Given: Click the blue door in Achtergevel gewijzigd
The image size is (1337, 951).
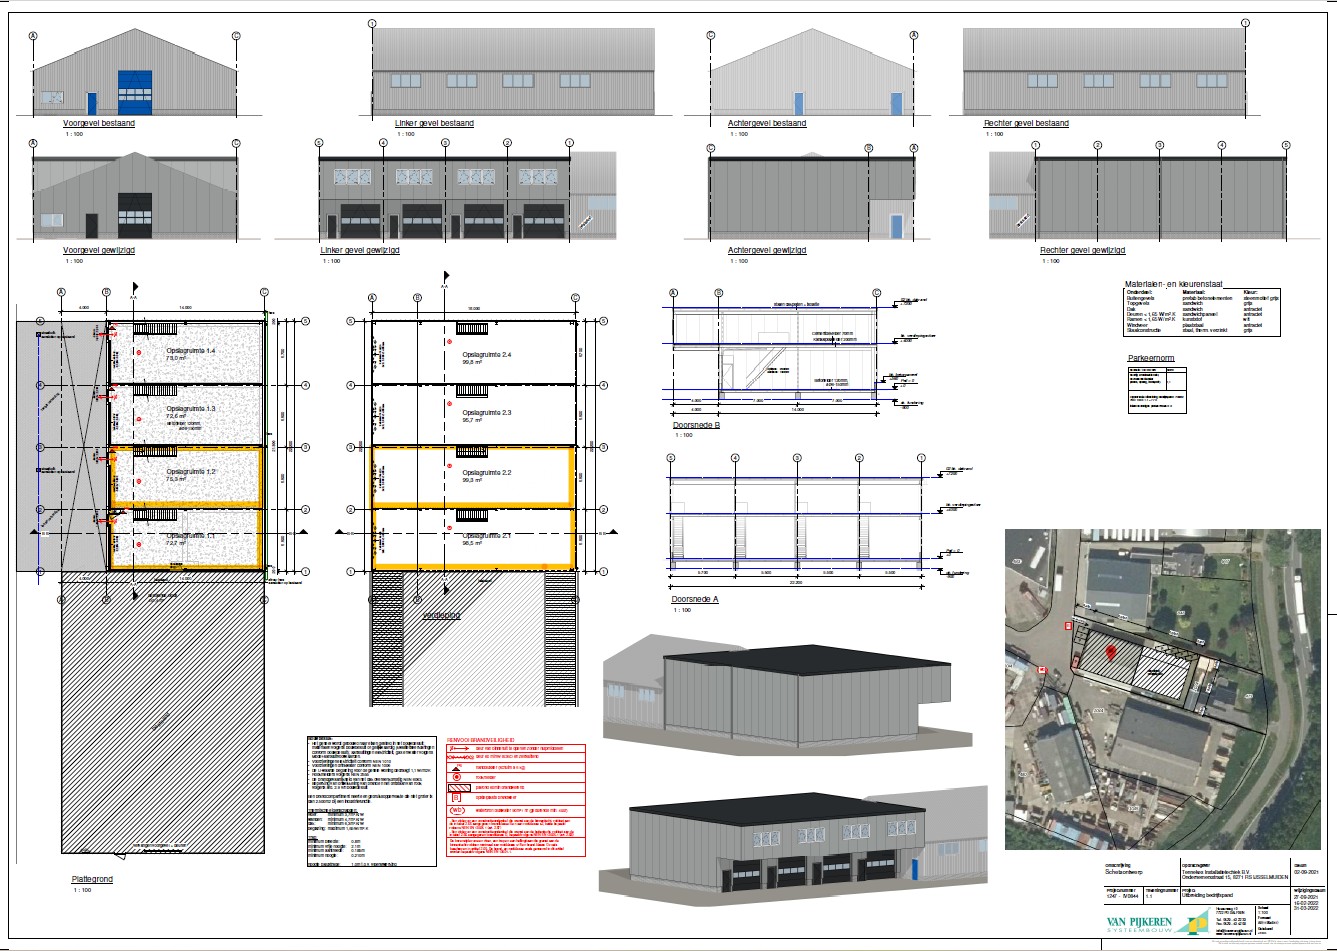Looking at the screenshot, I should pyautogui.click(x=896, y=227).
